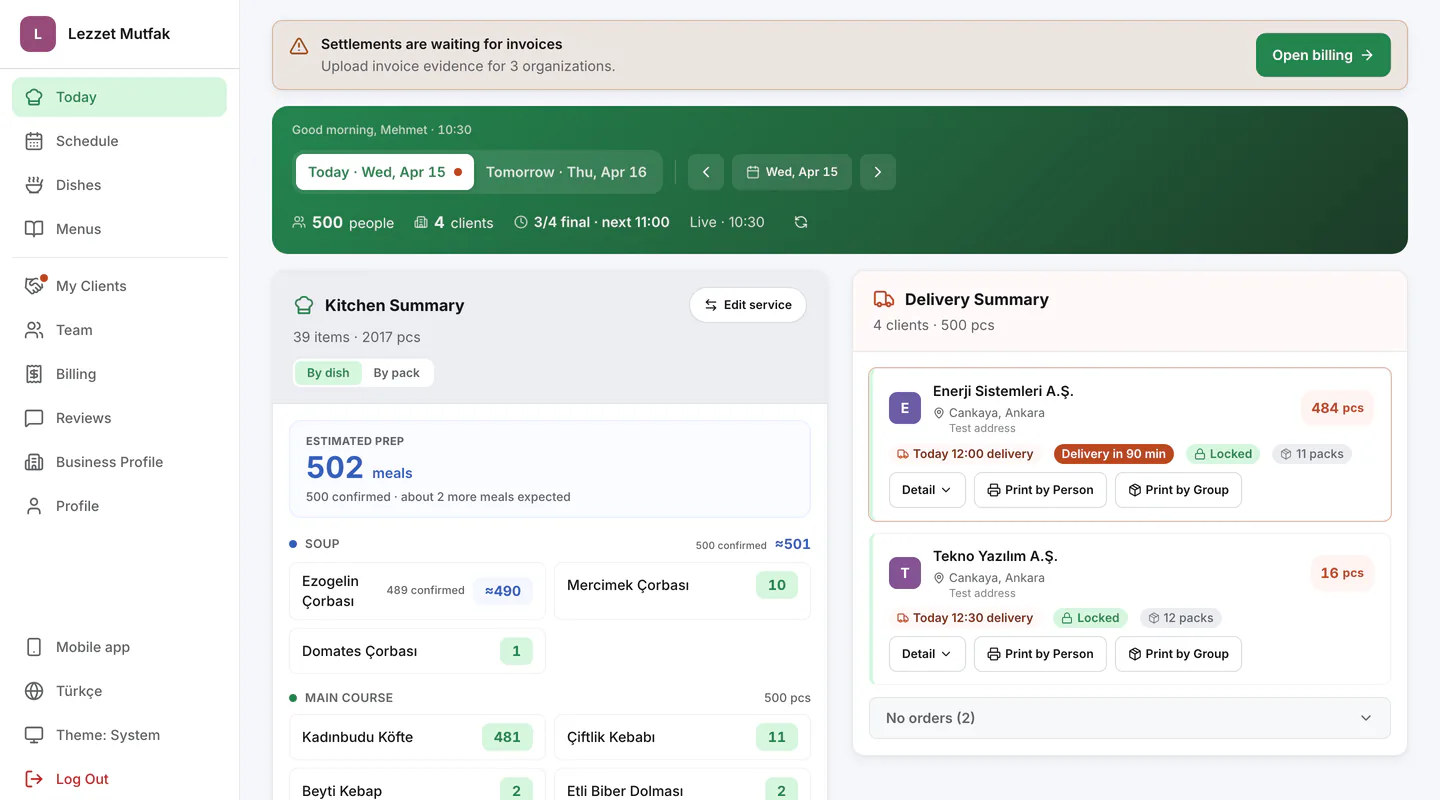Click the refresh icon next to Live 10:30
Viewport: 1440px width, 800px height.
click(801, 222)
